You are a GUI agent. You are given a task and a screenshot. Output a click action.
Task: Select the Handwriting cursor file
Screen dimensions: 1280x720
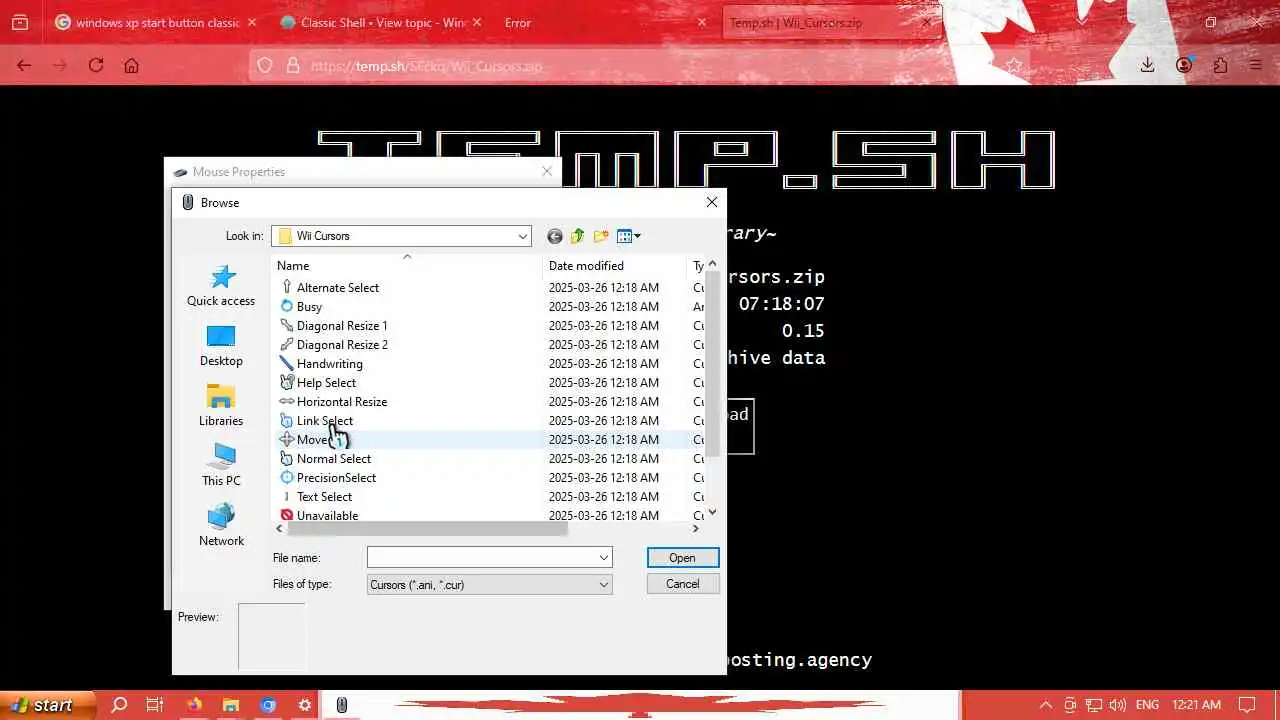tap(329, 364)
